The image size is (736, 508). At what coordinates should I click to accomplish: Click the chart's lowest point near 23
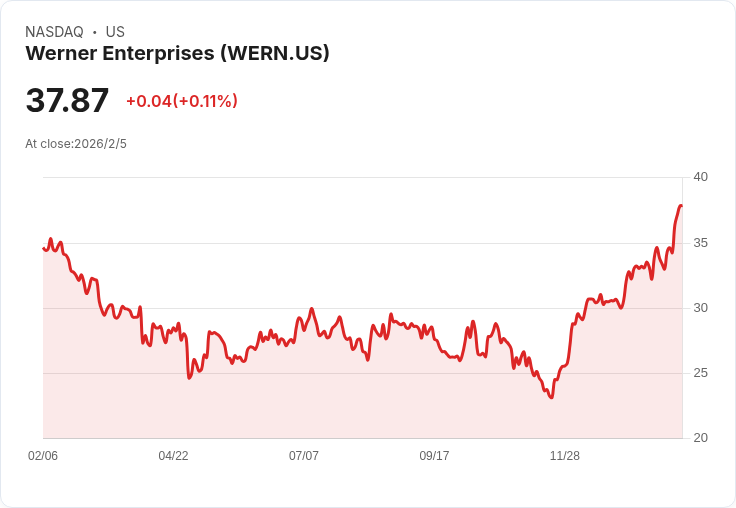pyautogui.click(x=552, y=398)
